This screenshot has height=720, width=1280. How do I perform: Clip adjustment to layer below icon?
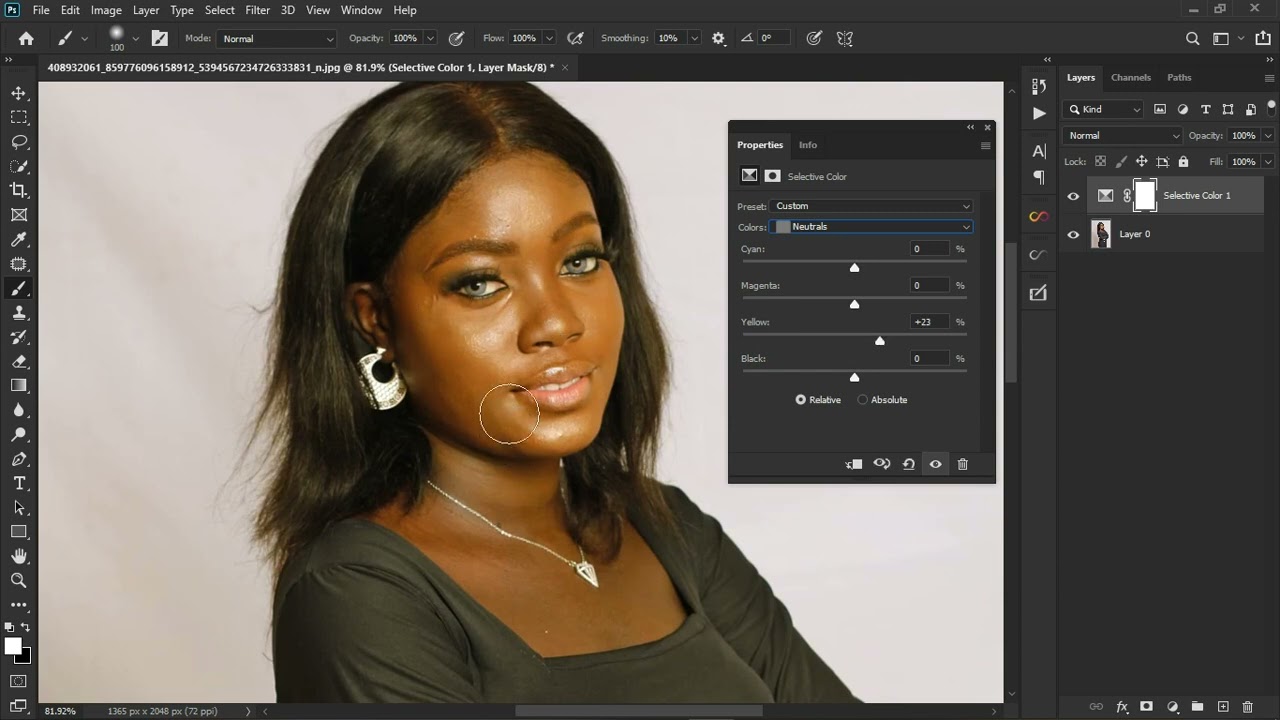tap(854, 464)
